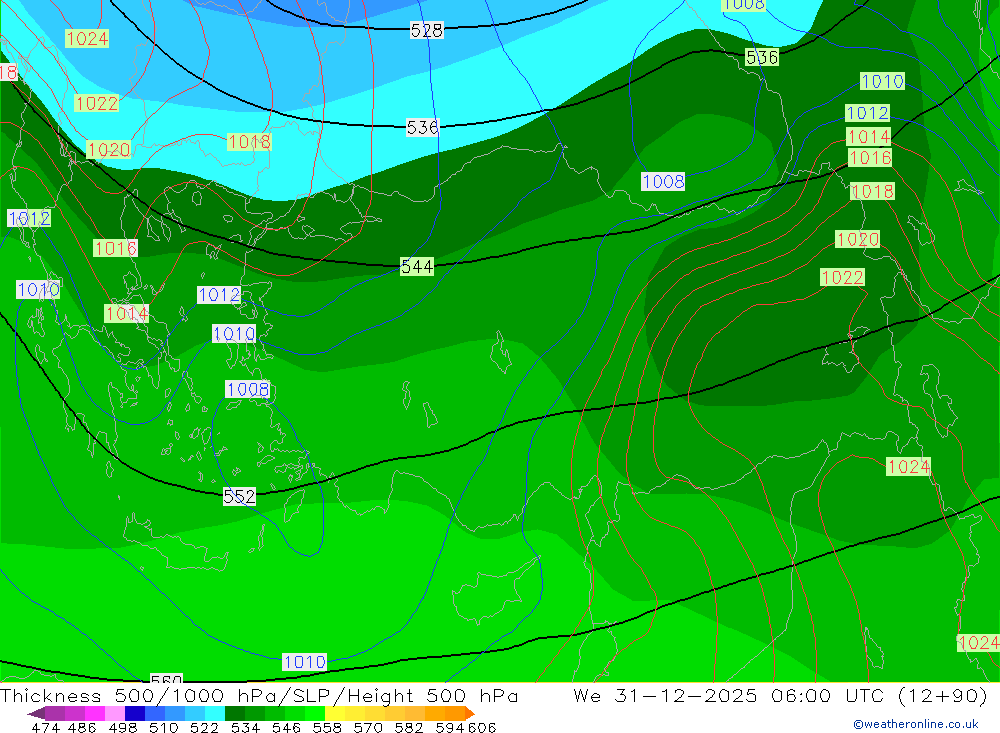Pick the dark navy blue legend swatch
Screen dimensions: 1000x733
tap(135, 713)
